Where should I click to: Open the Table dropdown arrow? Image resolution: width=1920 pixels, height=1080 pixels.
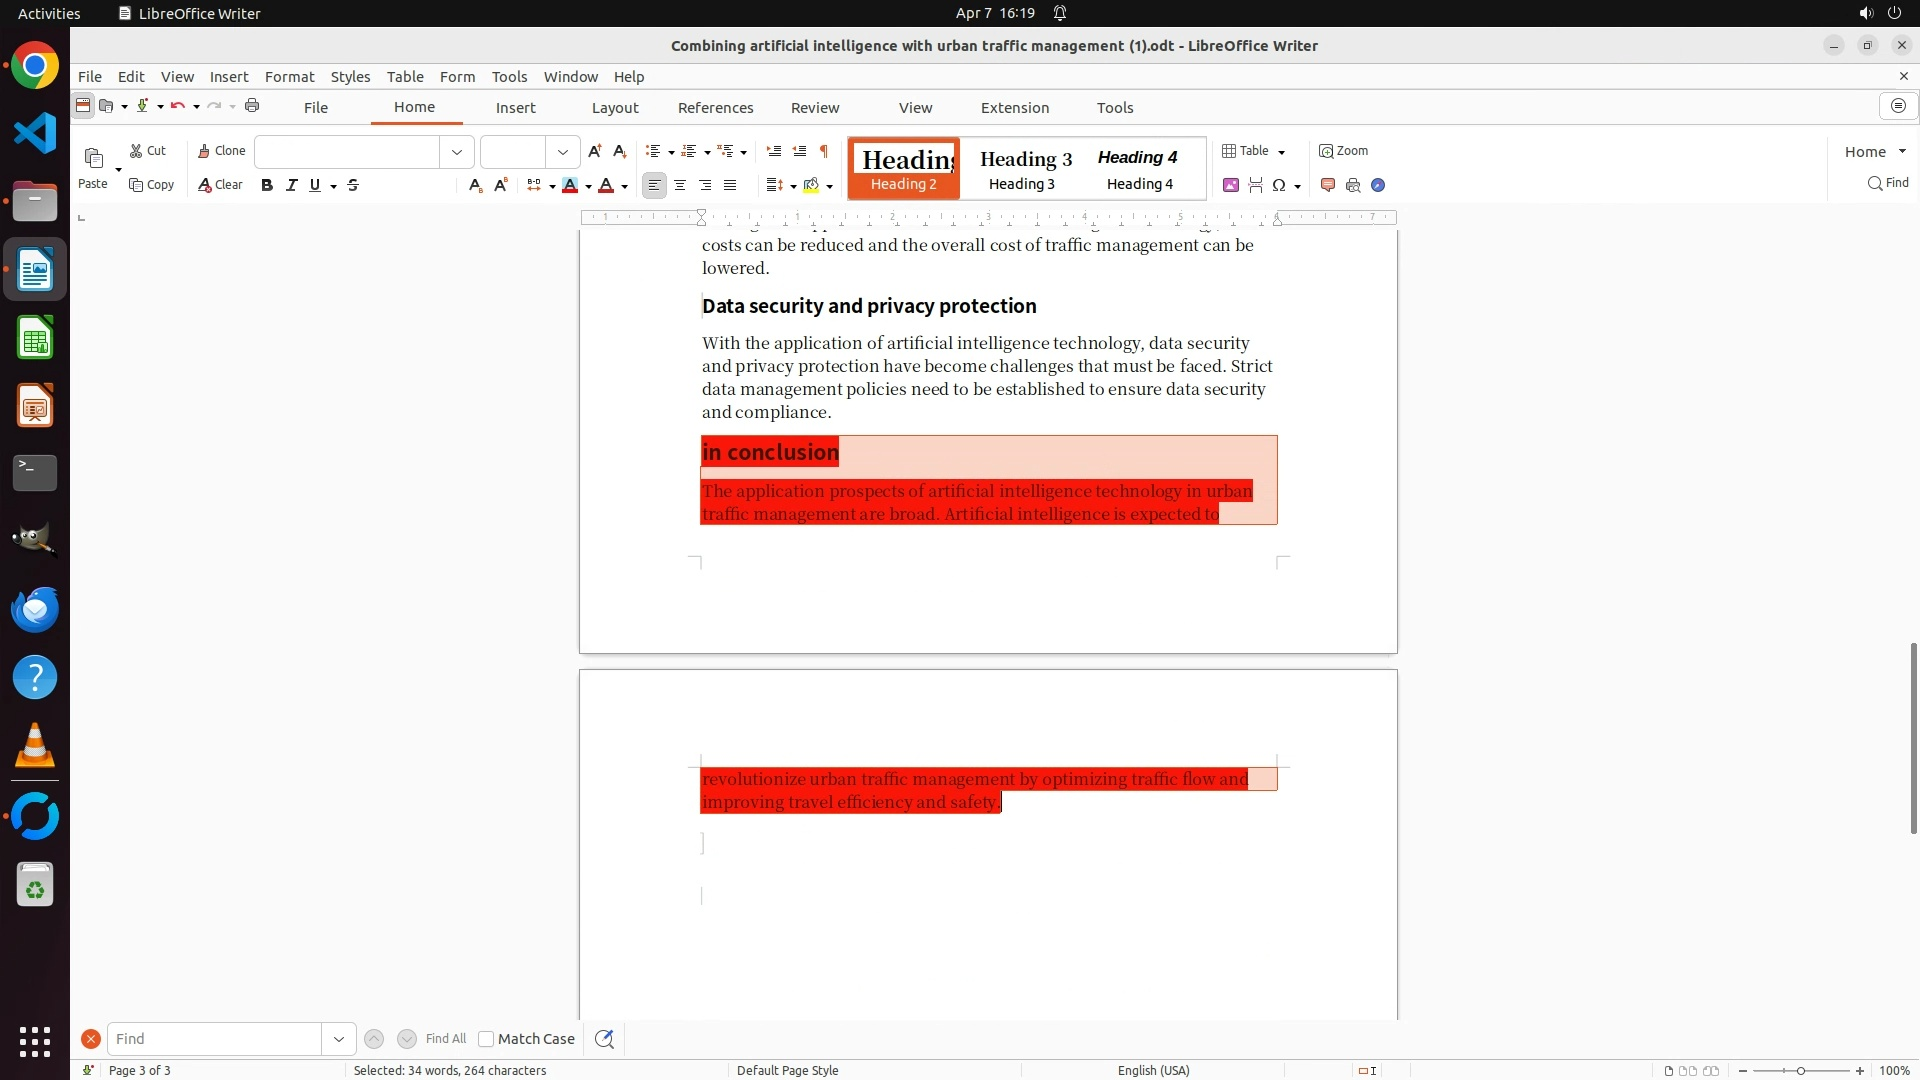point(1281,152)
